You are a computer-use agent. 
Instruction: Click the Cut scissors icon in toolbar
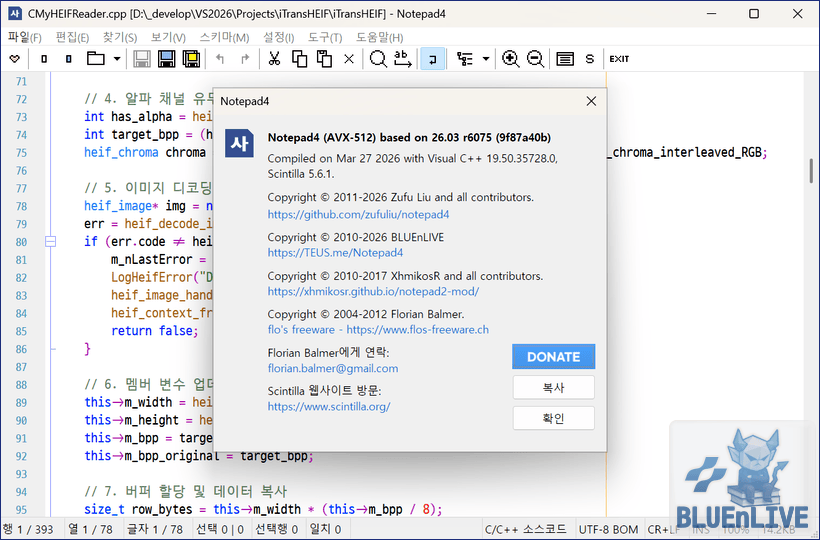[273, 59]
